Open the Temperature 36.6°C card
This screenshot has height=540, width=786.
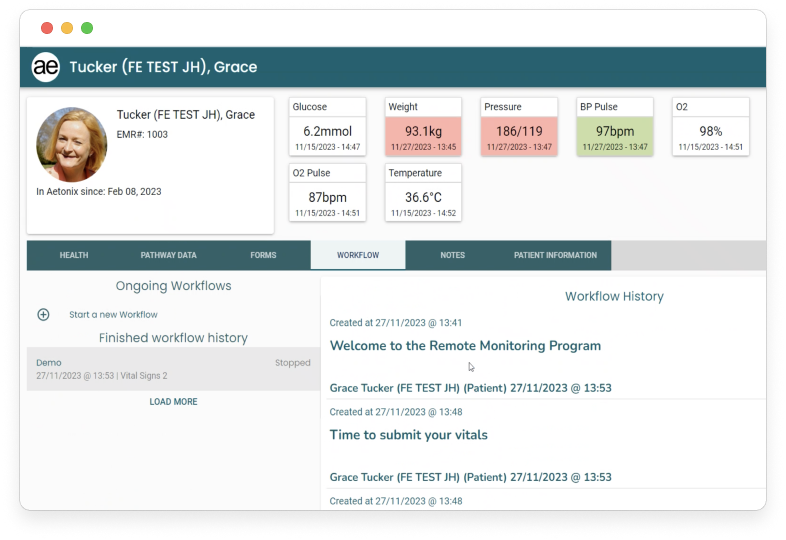point(423,193)
